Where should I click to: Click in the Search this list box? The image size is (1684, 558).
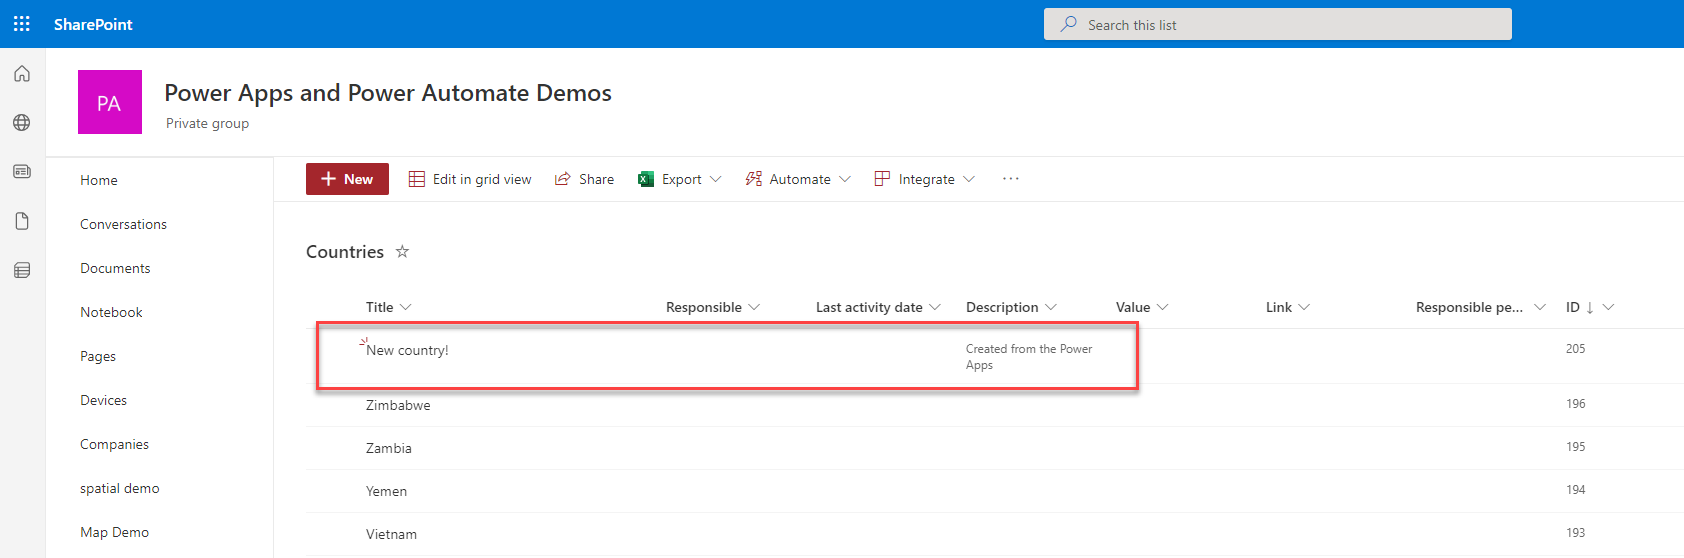click(x=1278, y=25)
